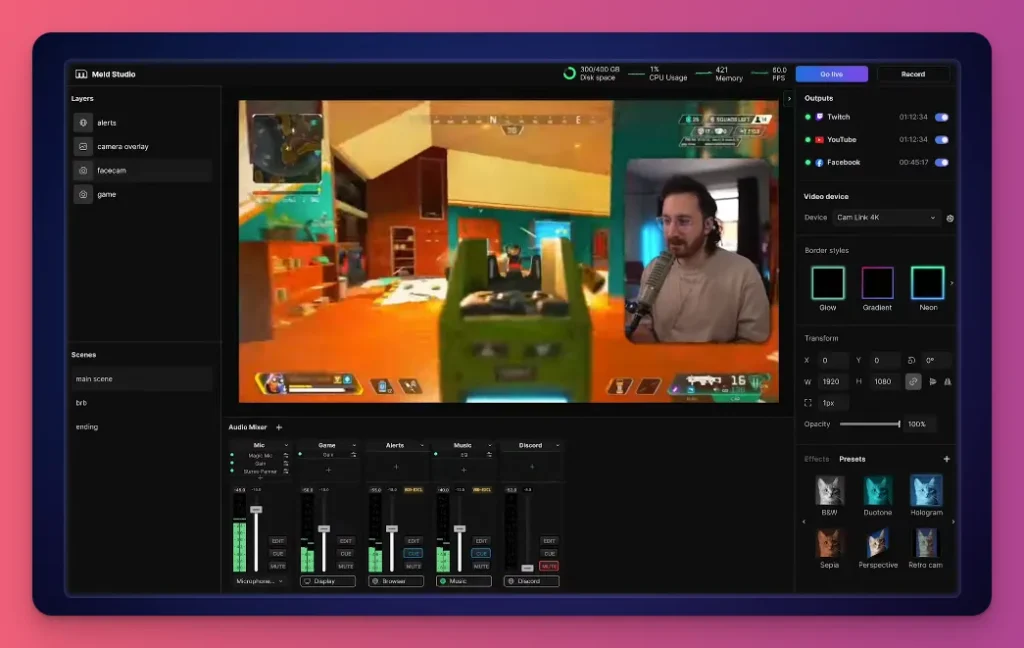The image size is (1024, 648).
Task: Click the Meld Studio logo icon
Action: click(x=81, y=74)
